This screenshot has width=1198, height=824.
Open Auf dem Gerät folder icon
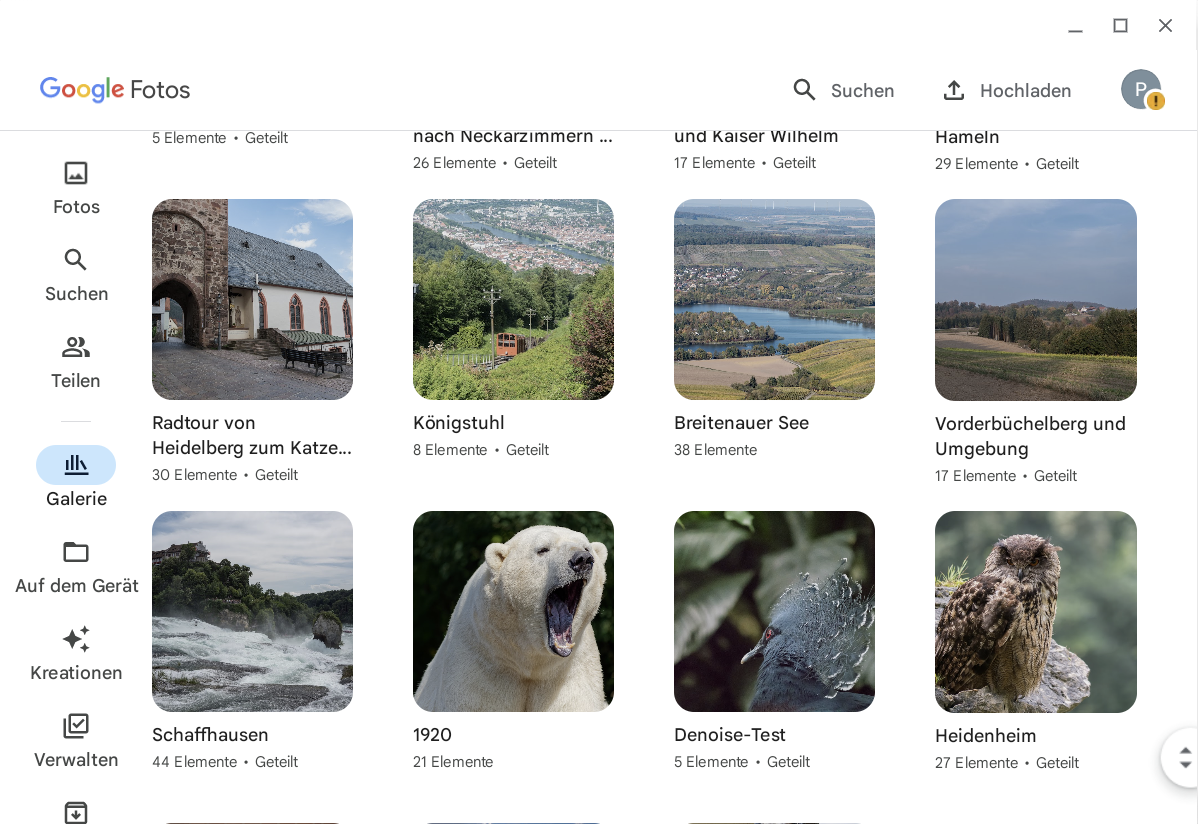coord(76,553)
